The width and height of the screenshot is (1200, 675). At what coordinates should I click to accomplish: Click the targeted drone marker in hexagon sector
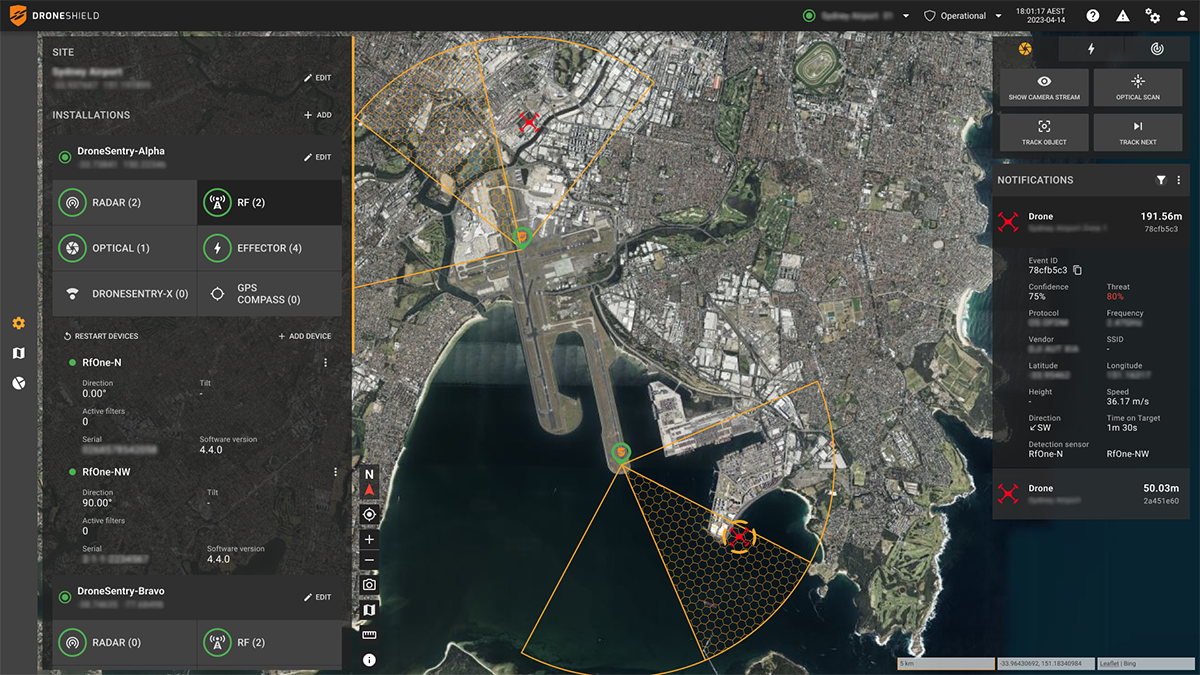(739, 537)
